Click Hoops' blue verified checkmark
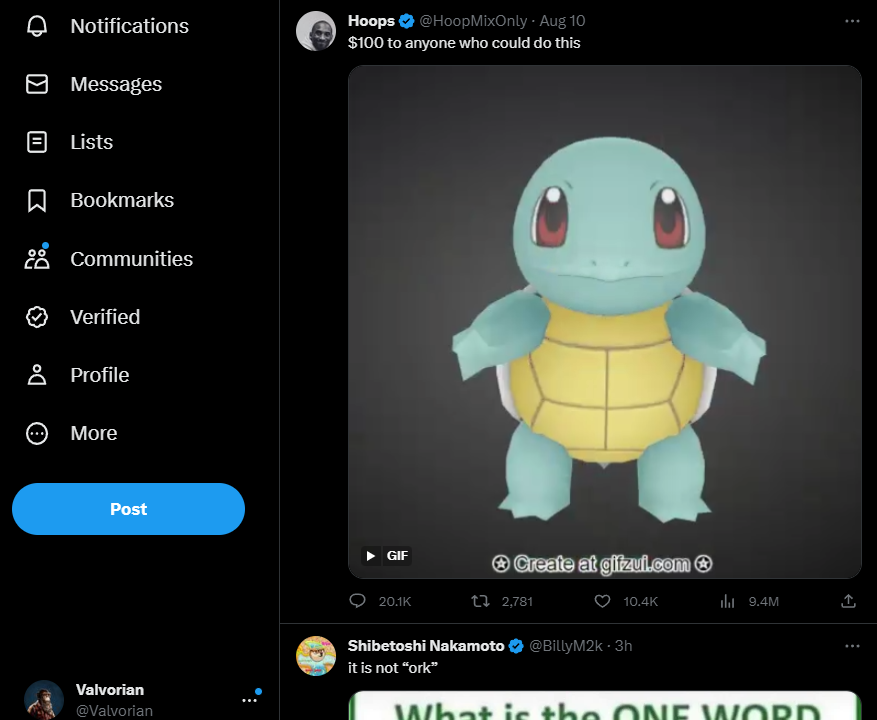The height and width of the screenshot is (720, 877). [x=407, y=21]
